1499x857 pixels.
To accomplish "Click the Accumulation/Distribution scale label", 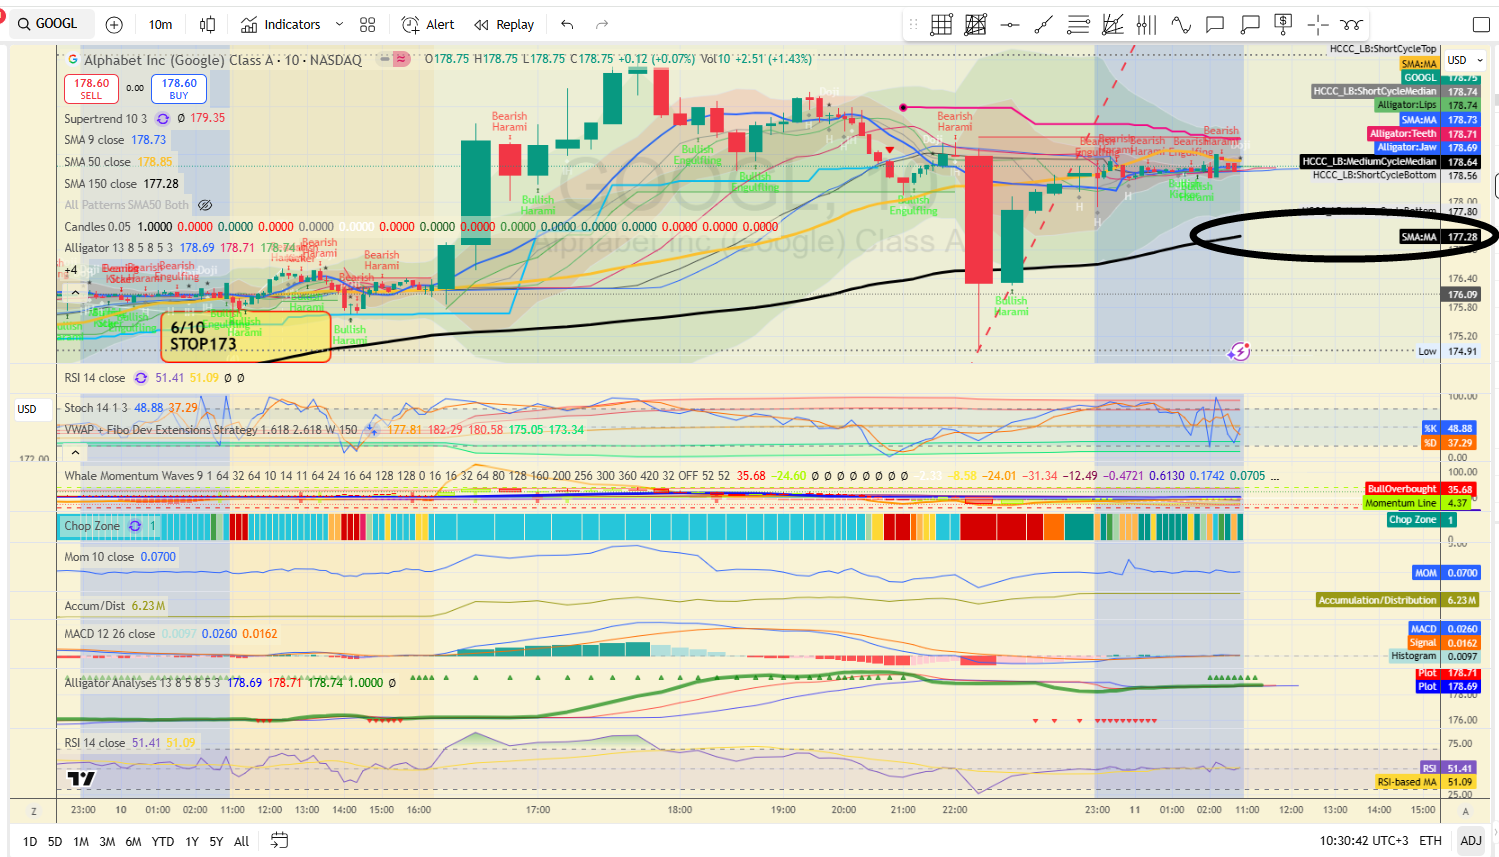I will point(1378,600).
